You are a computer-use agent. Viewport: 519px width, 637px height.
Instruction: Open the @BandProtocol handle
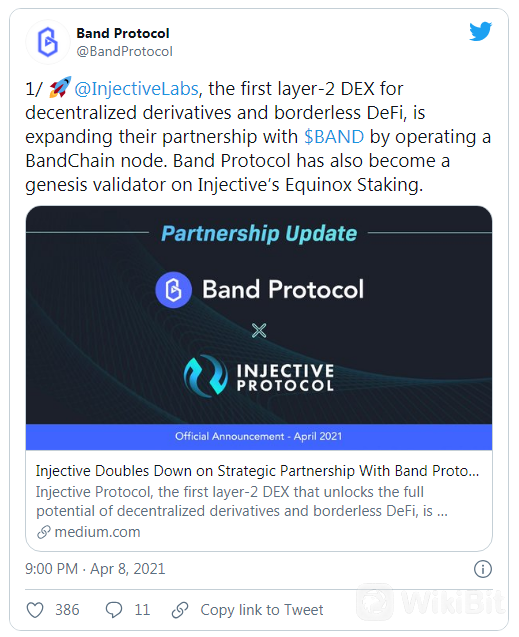pos(124,52)
